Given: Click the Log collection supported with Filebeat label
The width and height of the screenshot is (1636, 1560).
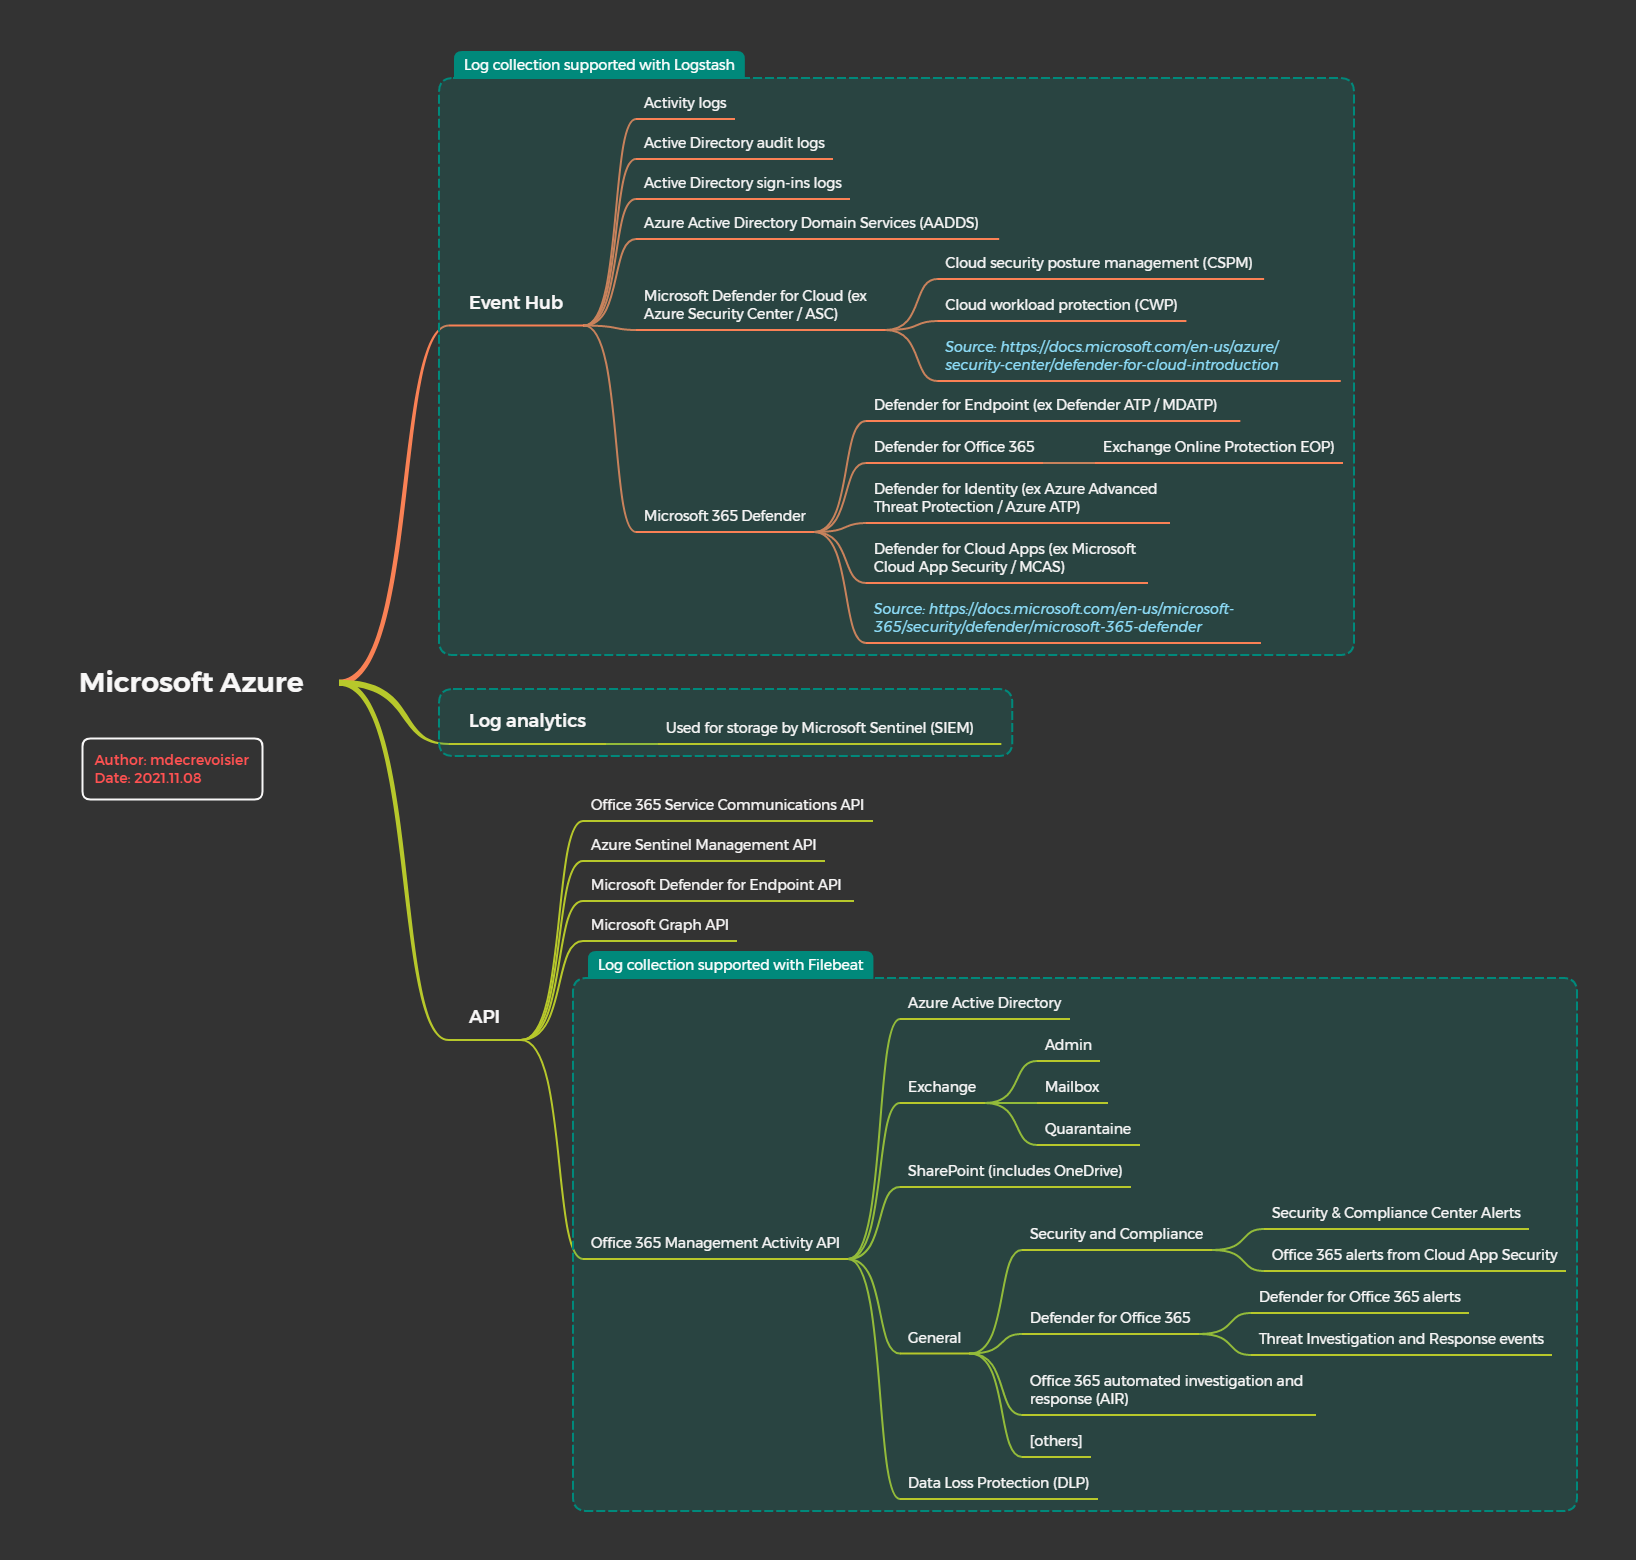Looking at the screenshot, I should pos(730,965).
